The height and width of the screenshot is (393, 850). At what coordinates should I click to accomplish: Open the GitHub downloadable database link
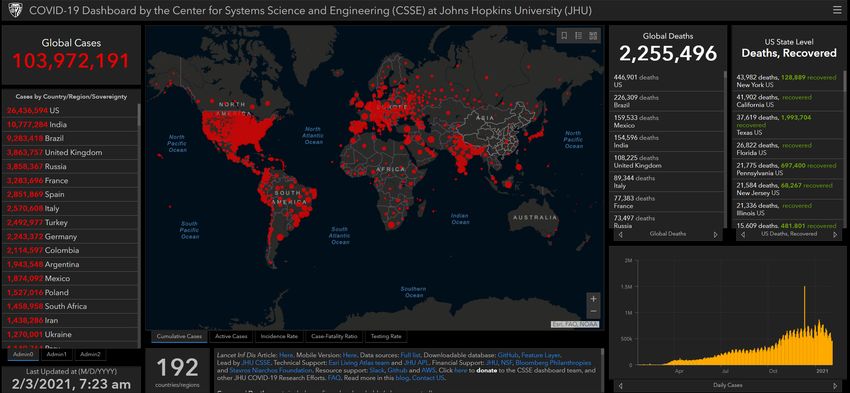[x=507, y=355]
